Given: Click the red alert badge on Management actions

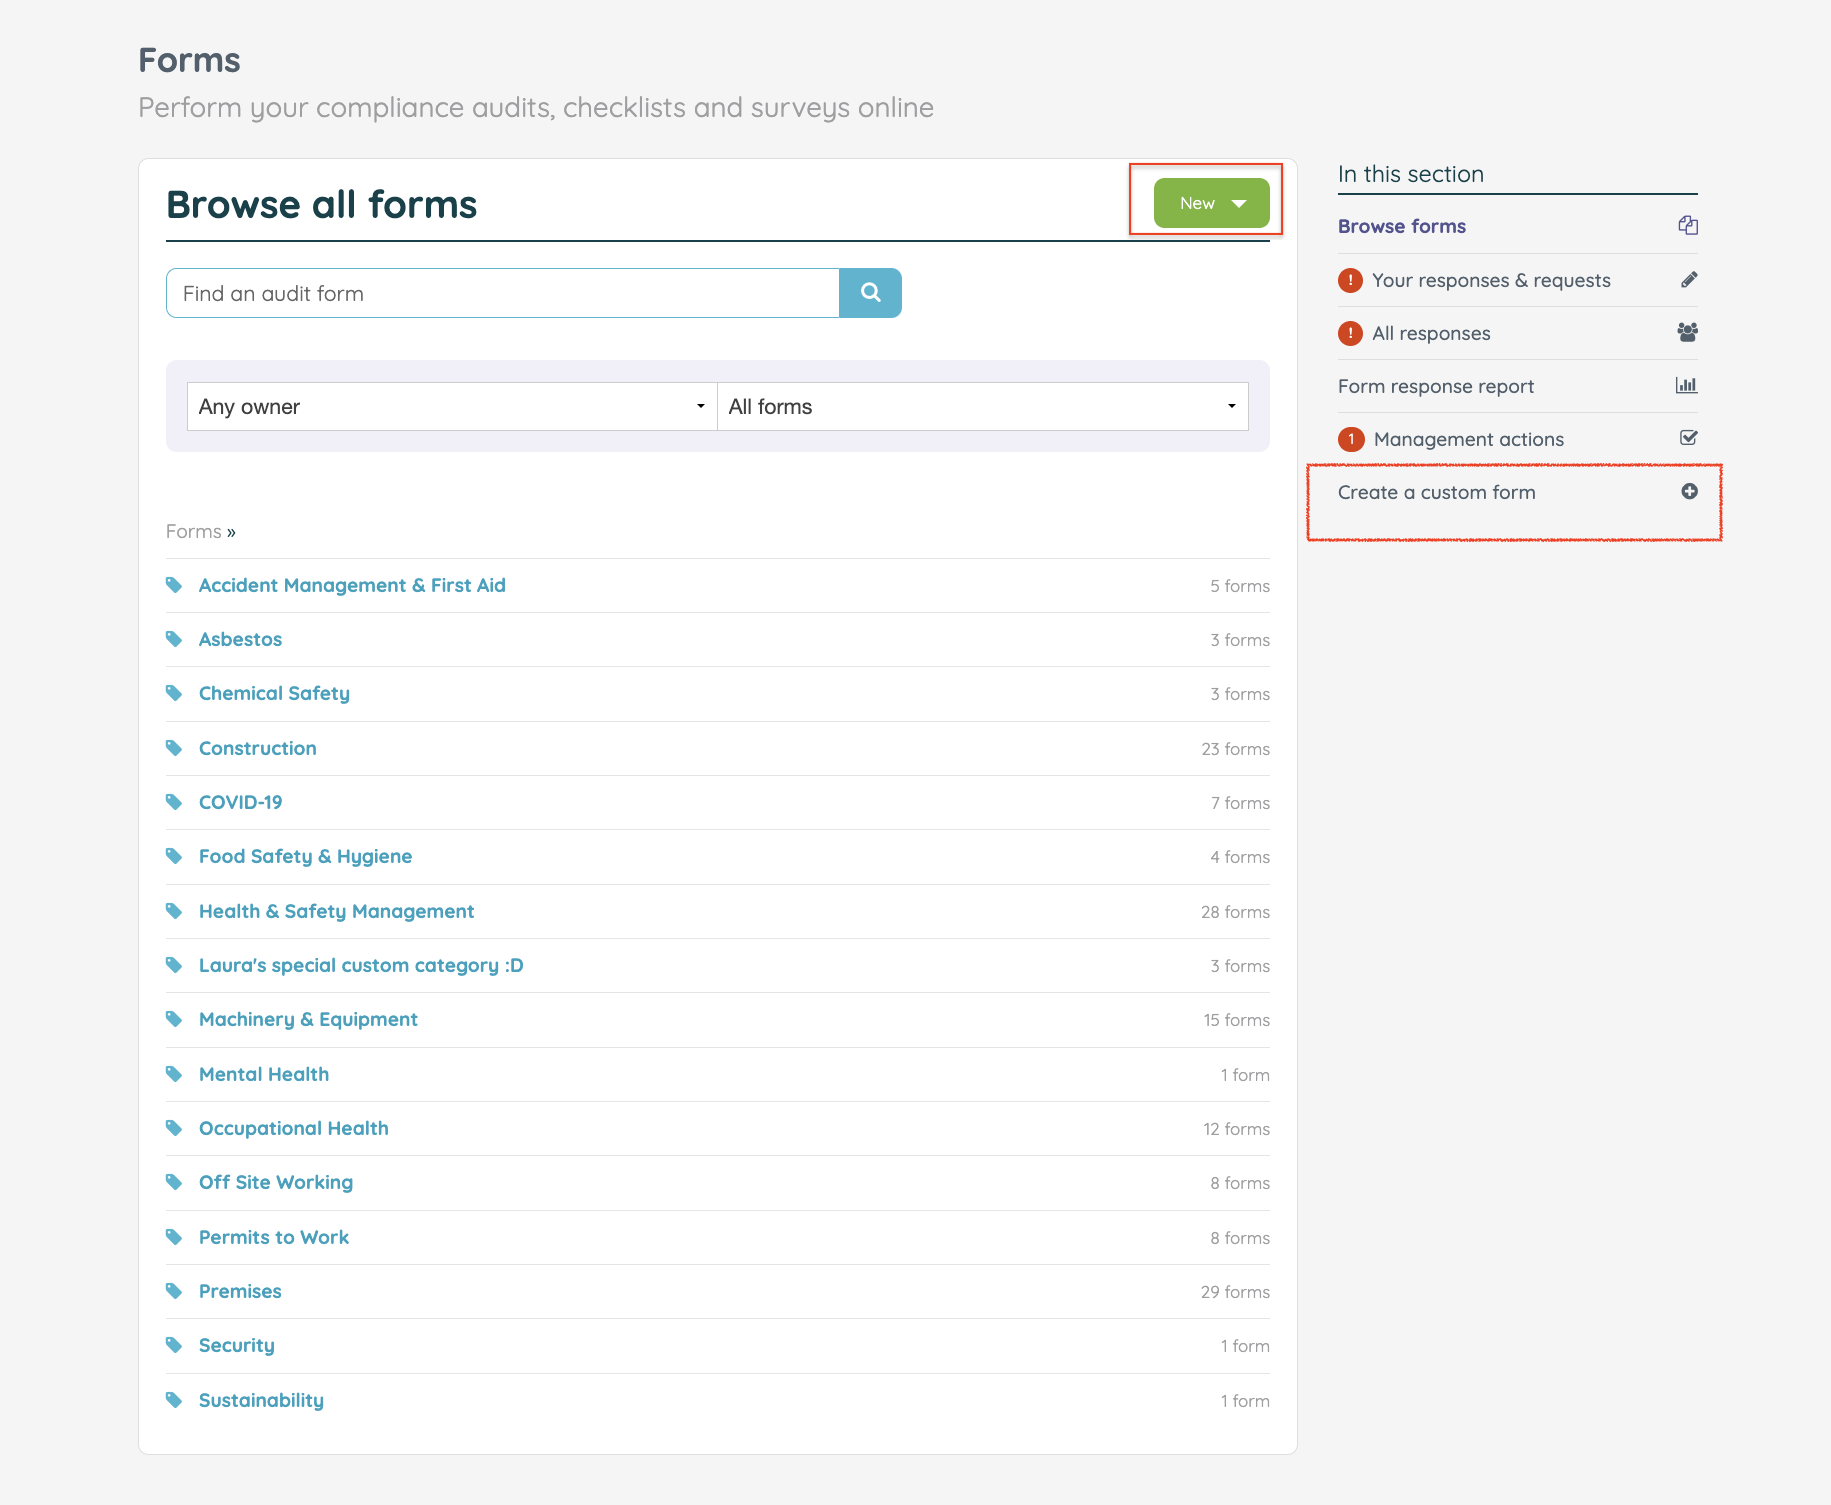Looking at the screenshot, I should 1351,439.
